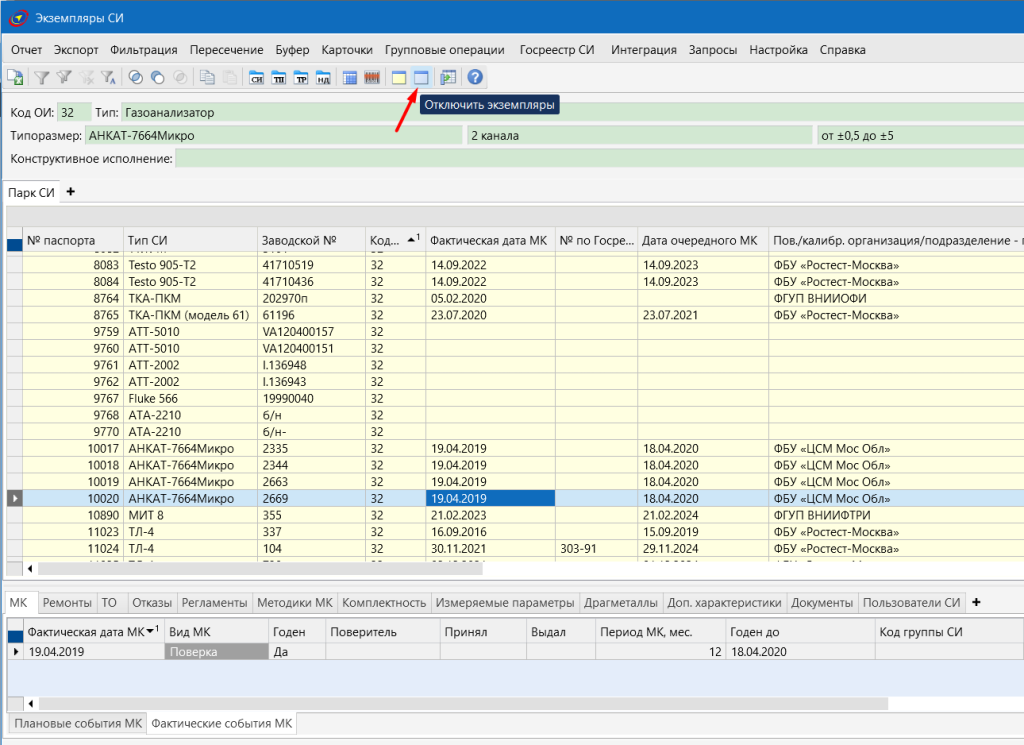Apply filter using first funnel icon
Screen dimensions: 1024x745
(42, 77)
